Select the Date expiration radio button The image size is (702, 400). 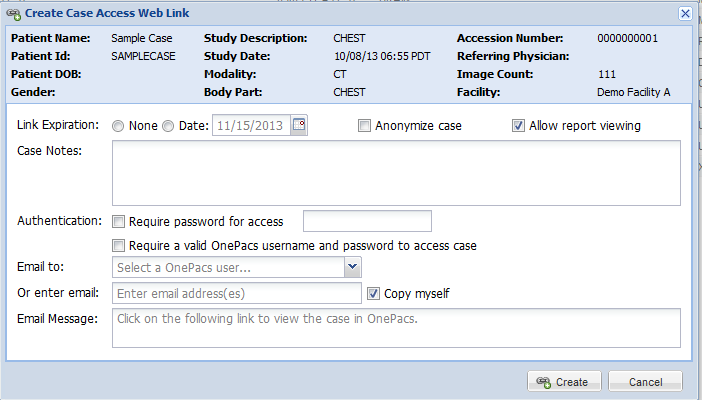pos(168,126)
